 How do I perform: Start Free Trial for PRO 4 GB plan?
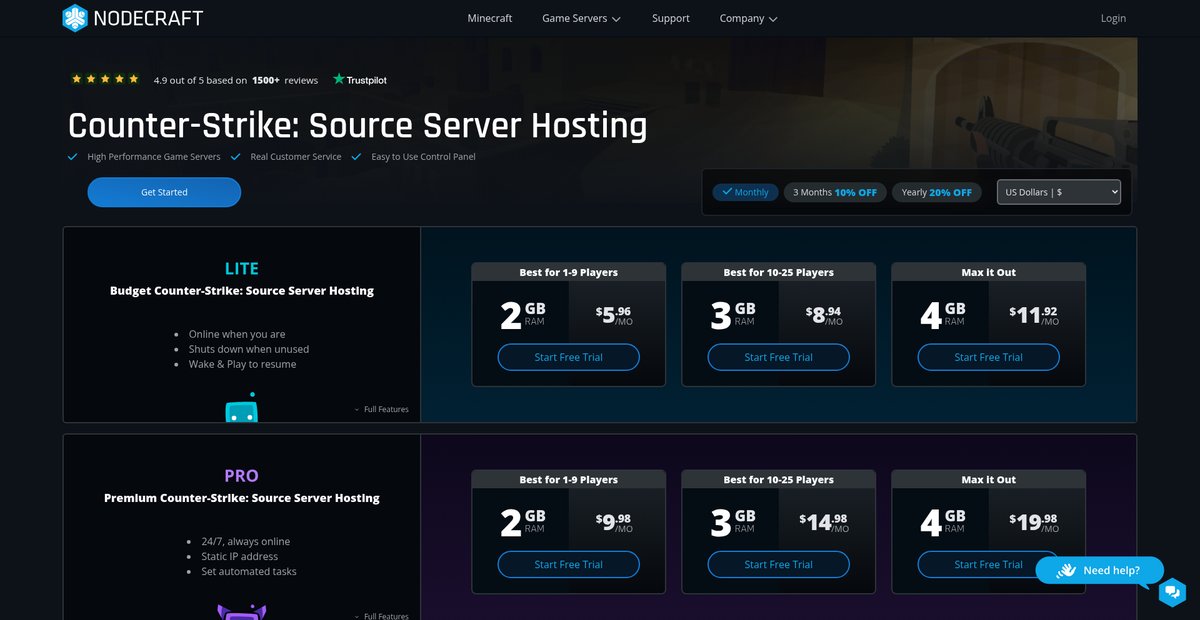tap(989, 564)
